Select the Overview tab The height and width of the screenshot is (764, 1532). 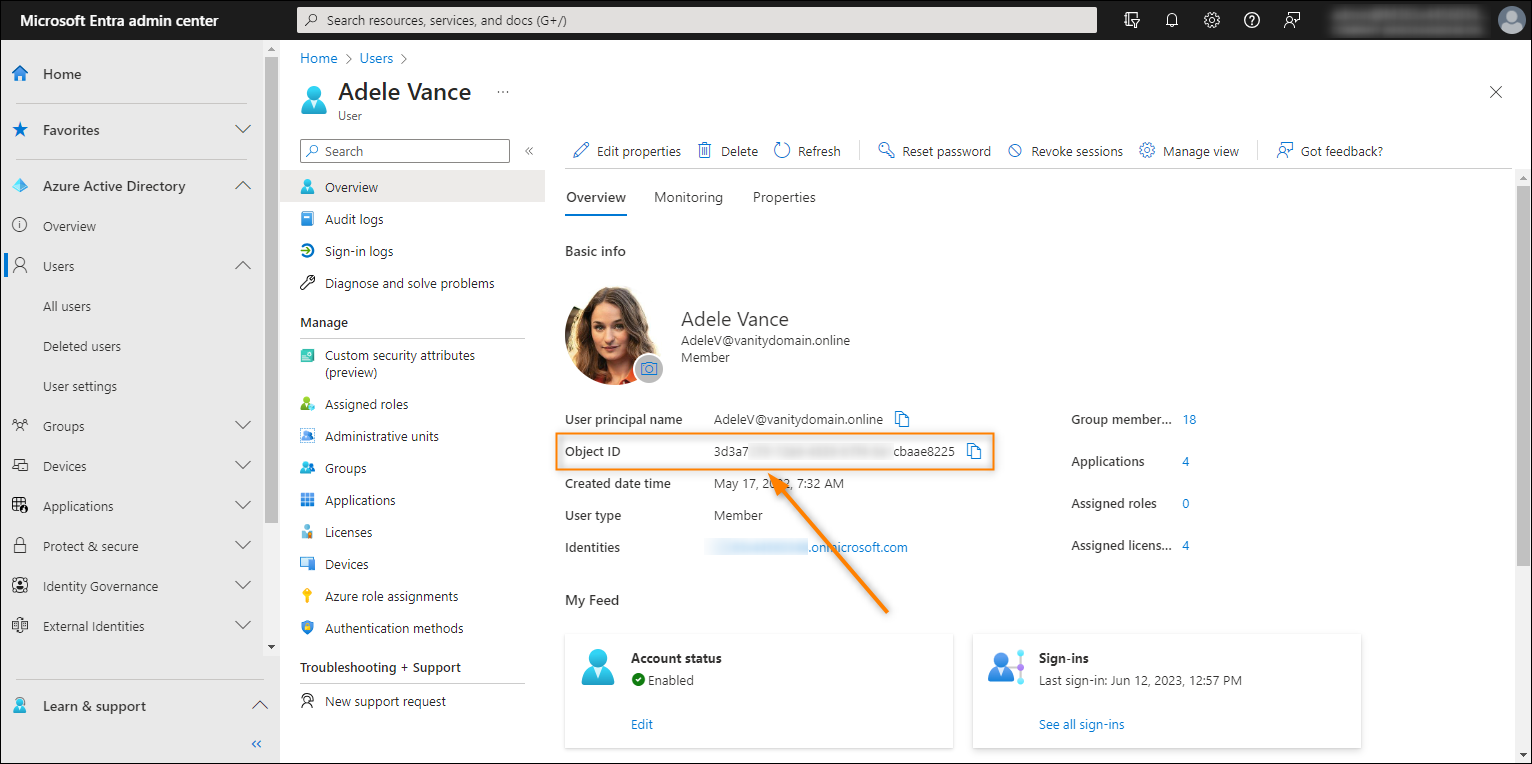596,197
